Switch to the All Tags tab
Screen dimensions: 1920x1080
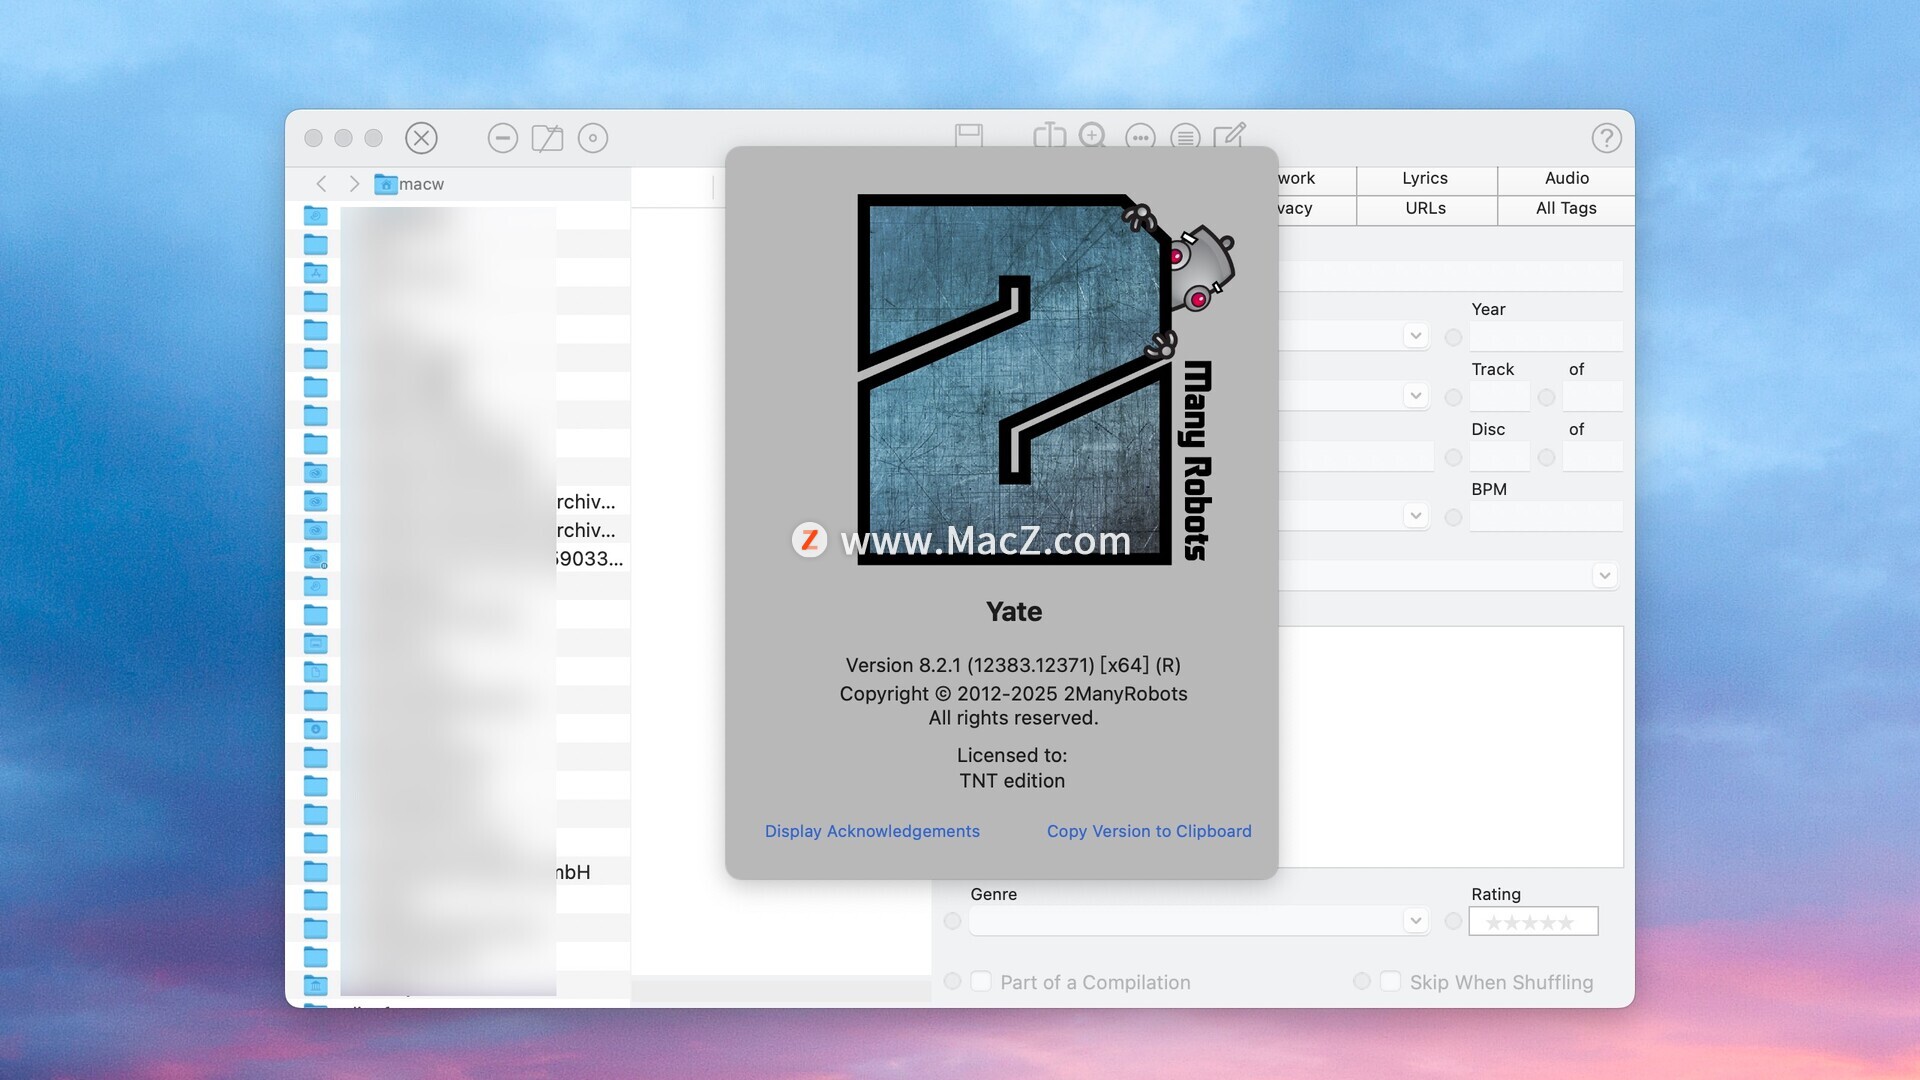click(1566, 208)
